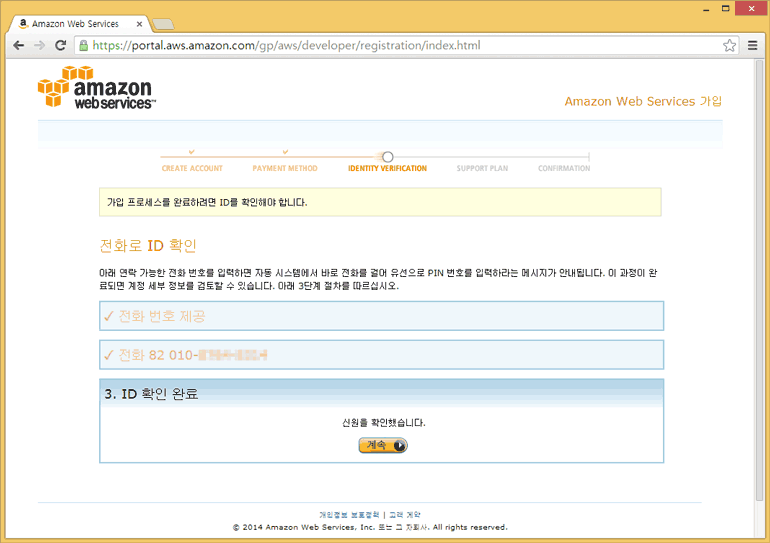The width and height of the screenshot is (770, 543).
Task: Click the browser Back arrow button
Action: (18, 45)
